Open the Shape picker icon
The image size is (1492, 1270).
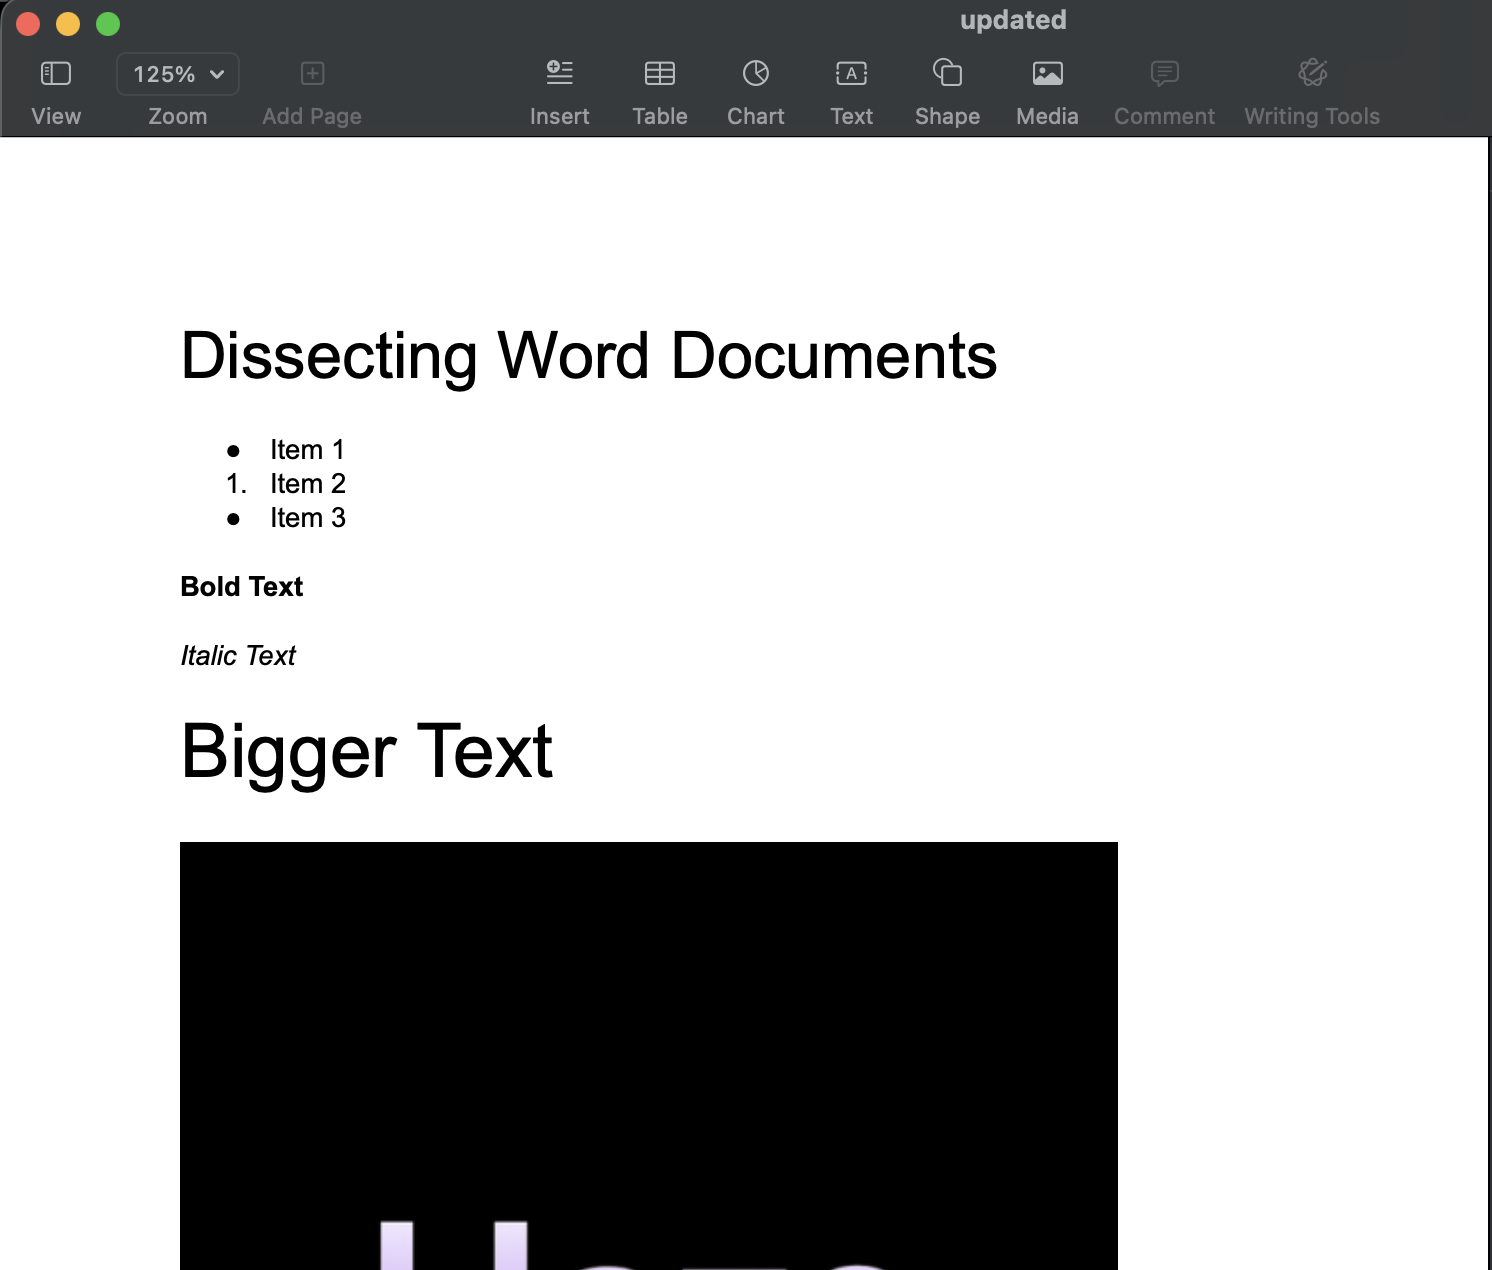click(x=947, y=74)
